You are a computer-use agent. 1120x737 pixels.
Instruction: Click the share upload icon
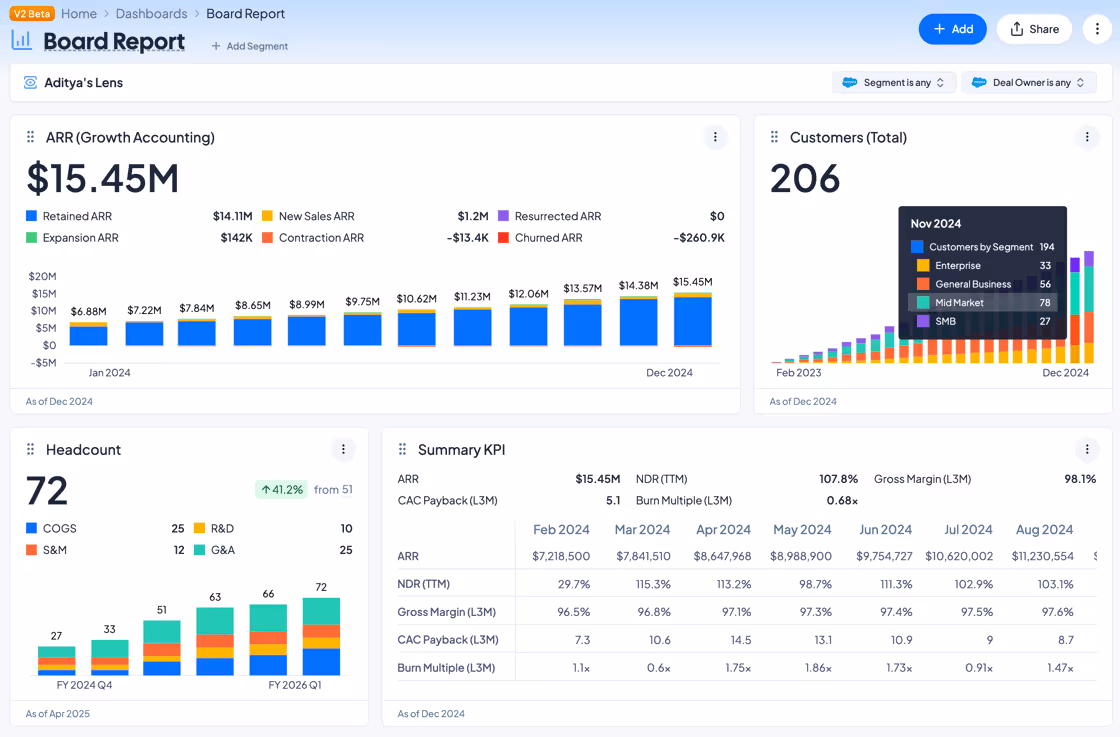tap(1016, 29)
